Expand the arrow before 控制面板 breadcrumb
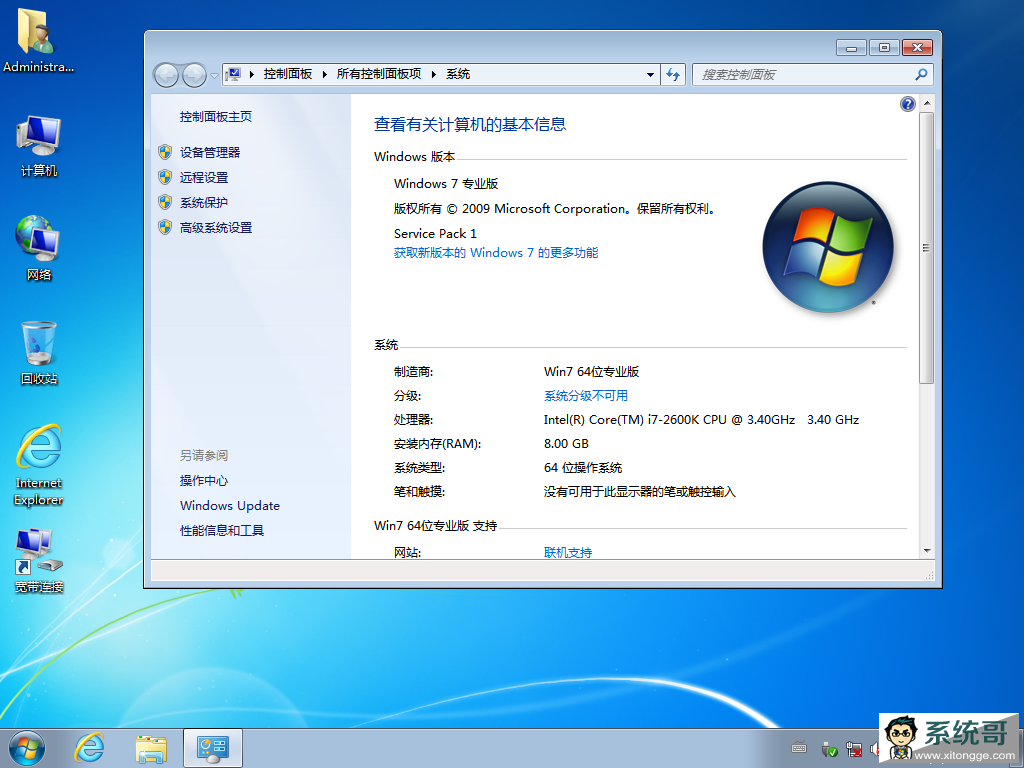This screenshot has height=768, width=1024. click(x=252, y=74)
